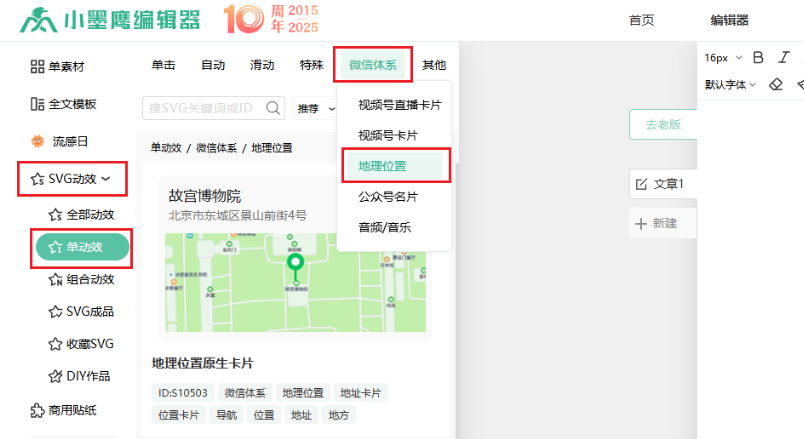Viewport: 804px width, 439px height.
Task: Open 单素材 in the sidebar
Action: pyautogui.click(x=57, y=67)
